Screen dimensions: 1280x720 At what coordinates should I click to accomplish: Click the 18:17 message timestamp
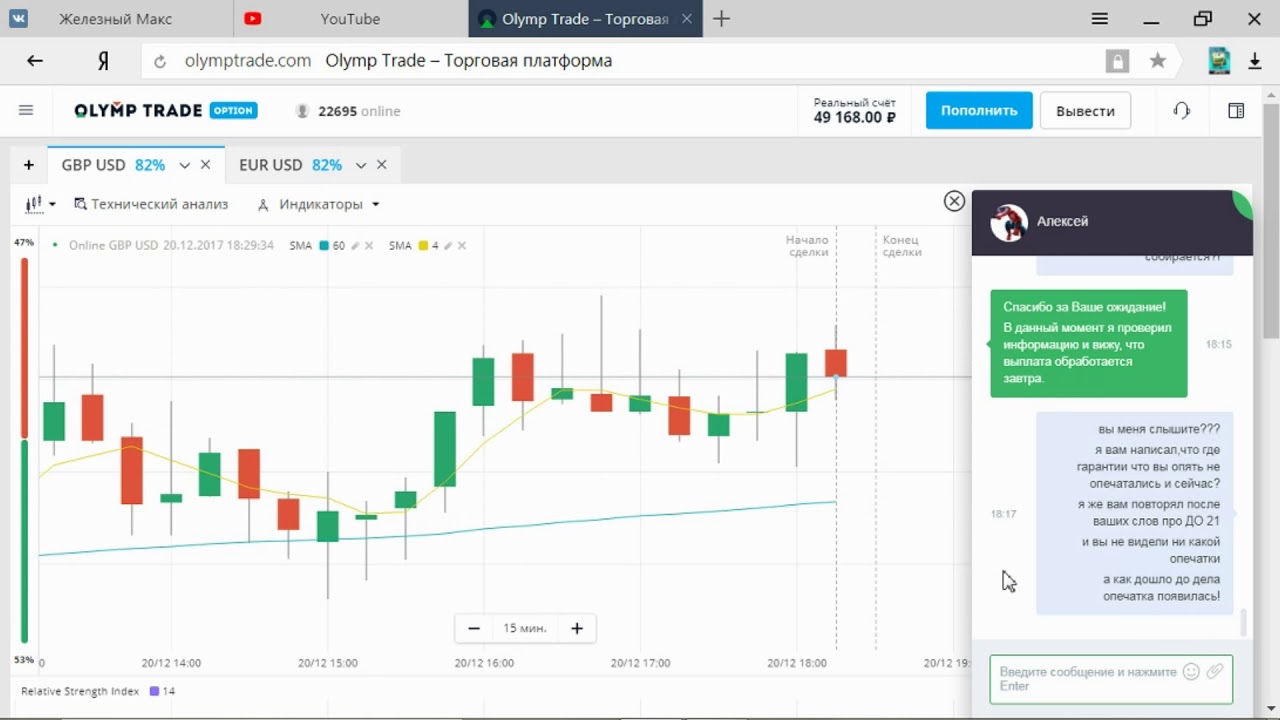(x=1003, y=514)
